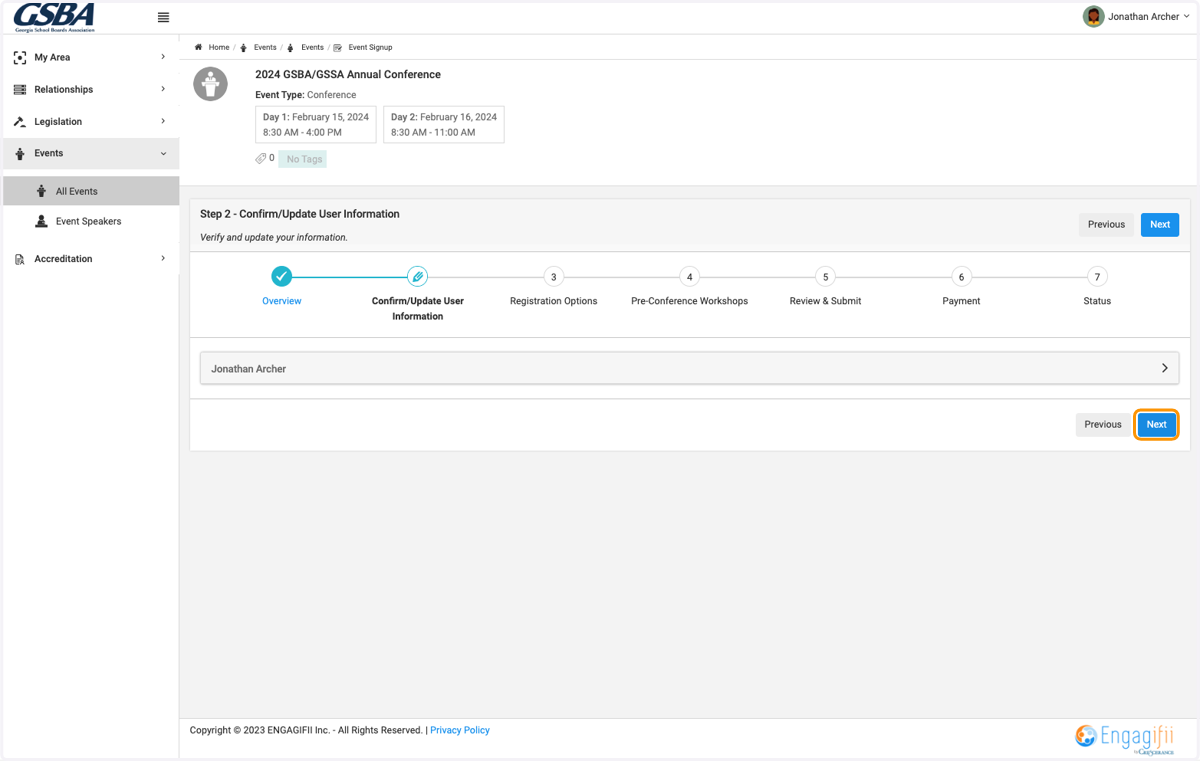This screenshot has width=1200, height=761.
Task: Select All Events submenu item
Action: click(x=90, y=191)
